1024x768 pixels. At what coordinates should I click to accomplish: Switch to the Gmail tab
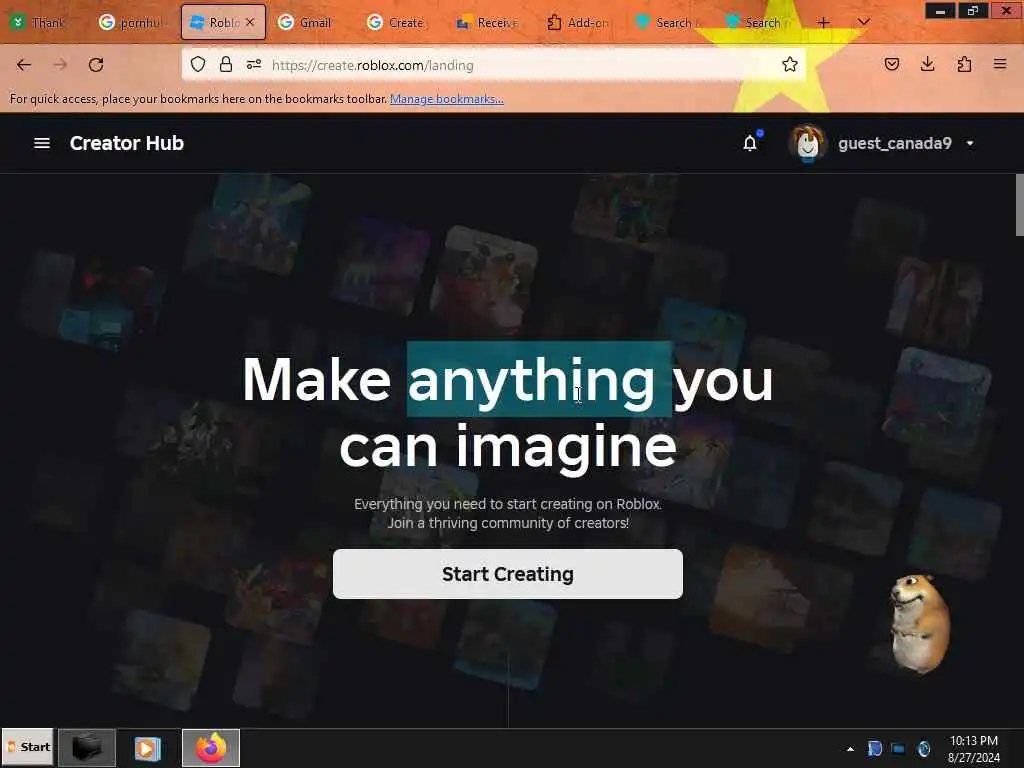click(x=310, y=22)
